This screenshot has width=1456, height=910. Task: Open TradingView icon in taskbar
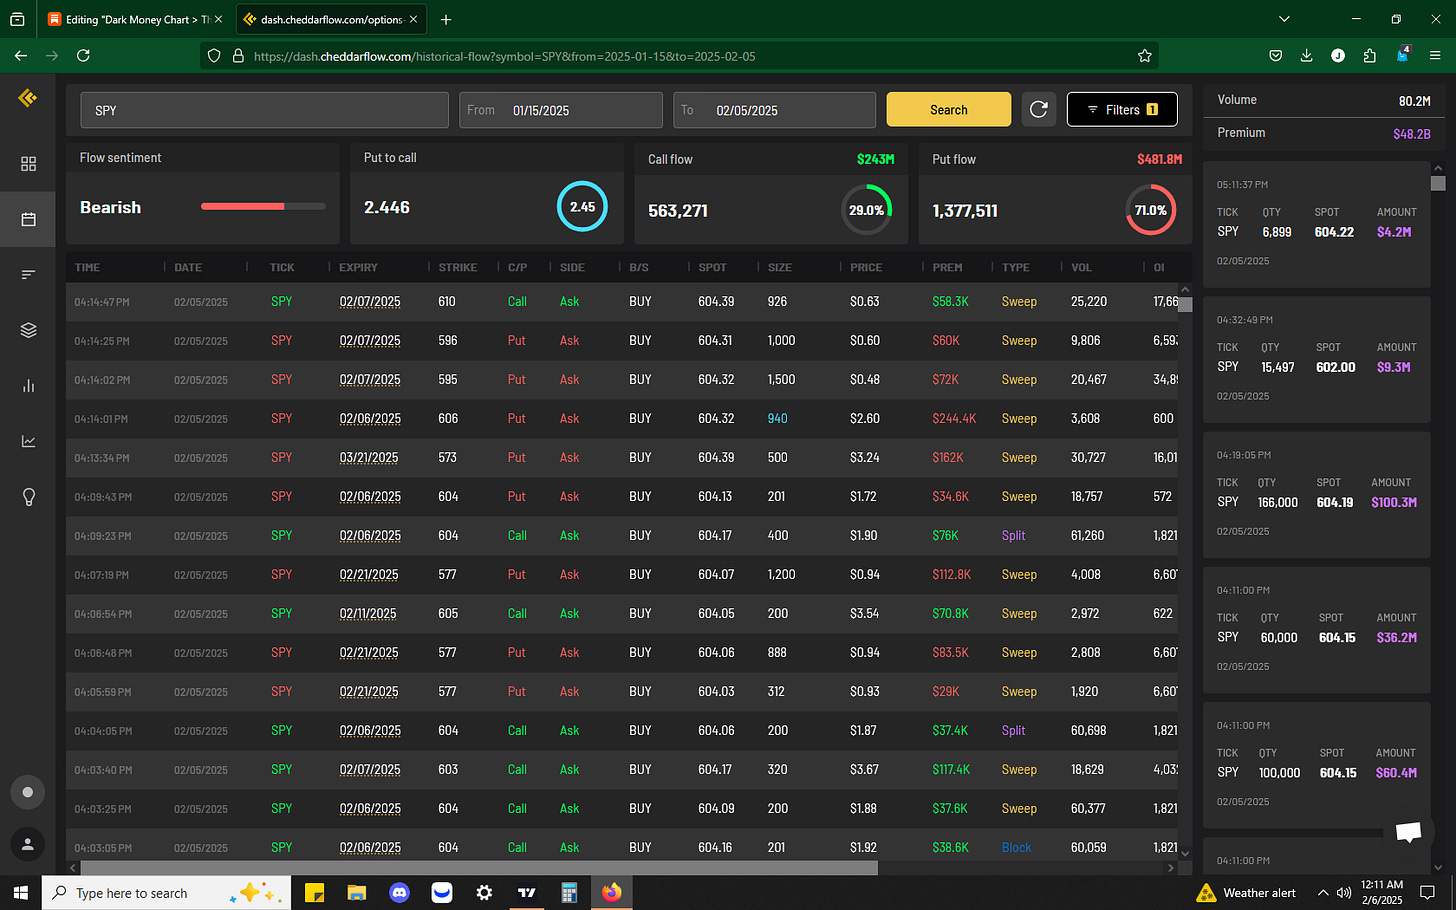[527, 892]
